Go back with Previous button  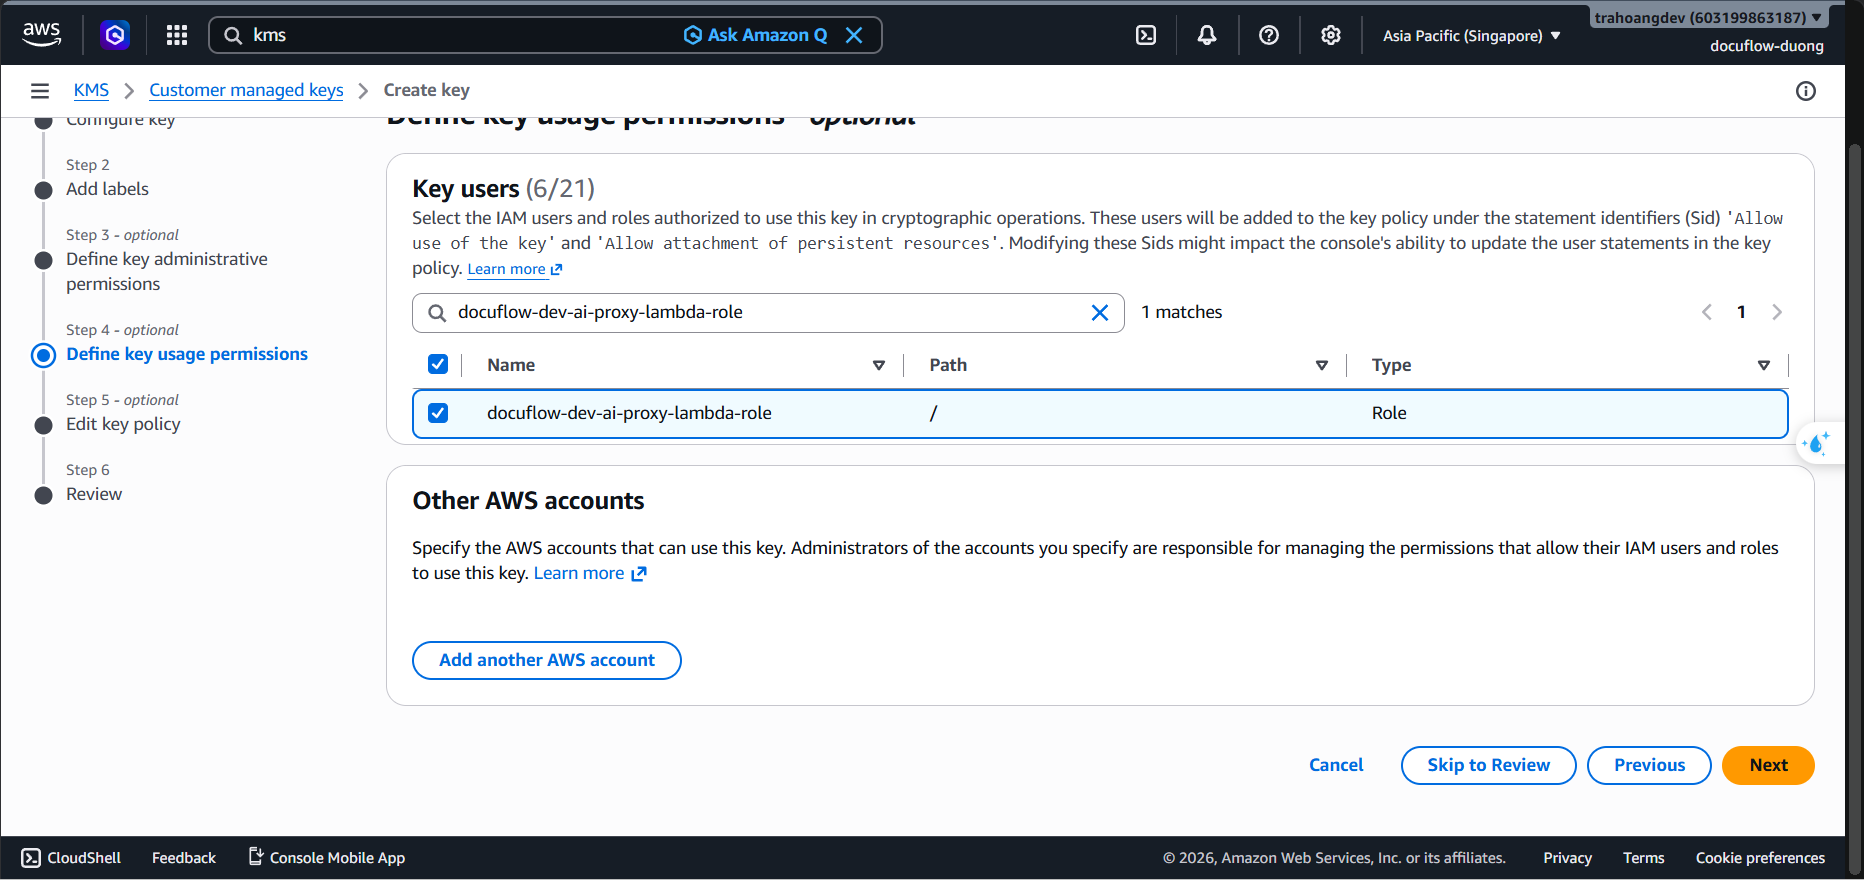1649,765
